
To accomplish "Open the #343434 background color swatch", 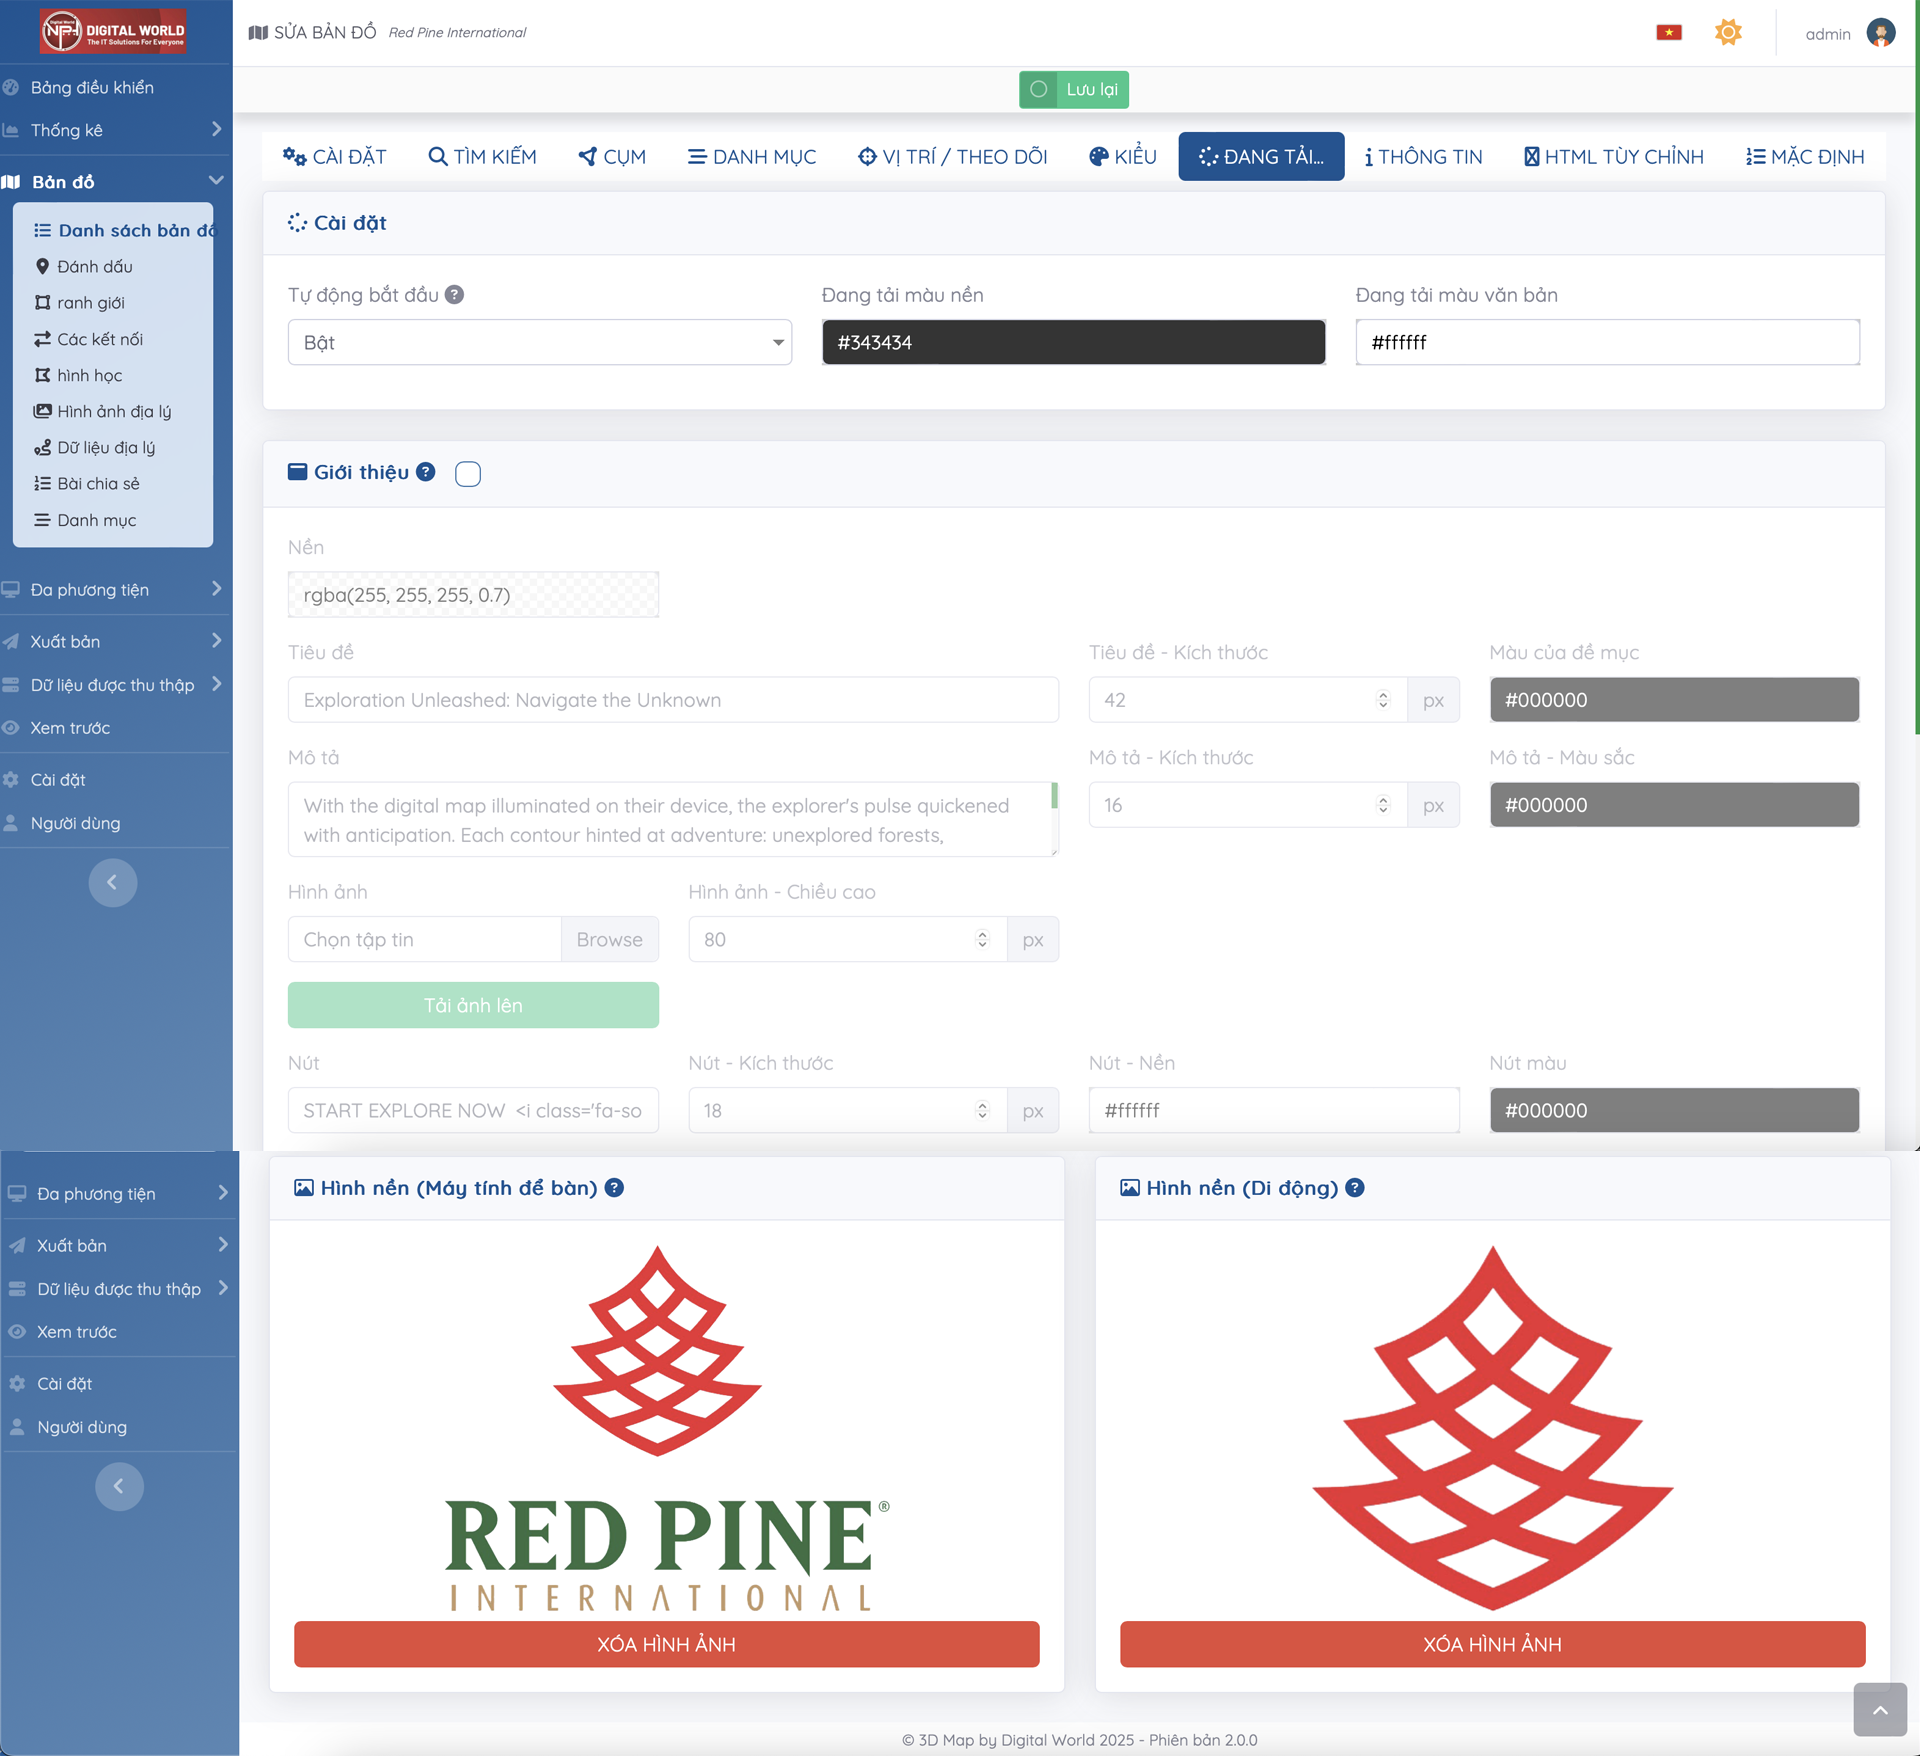I will 1073,343.
